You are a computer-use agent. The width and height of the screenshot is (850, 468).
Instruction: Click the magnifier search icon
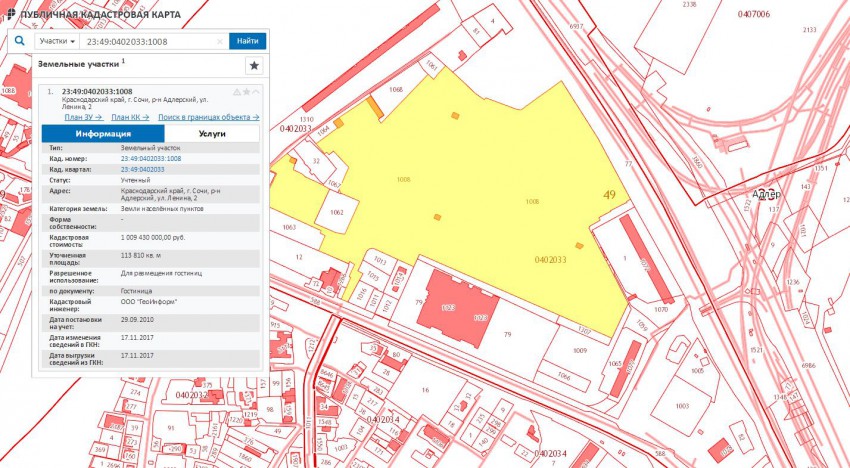[19, 41]
